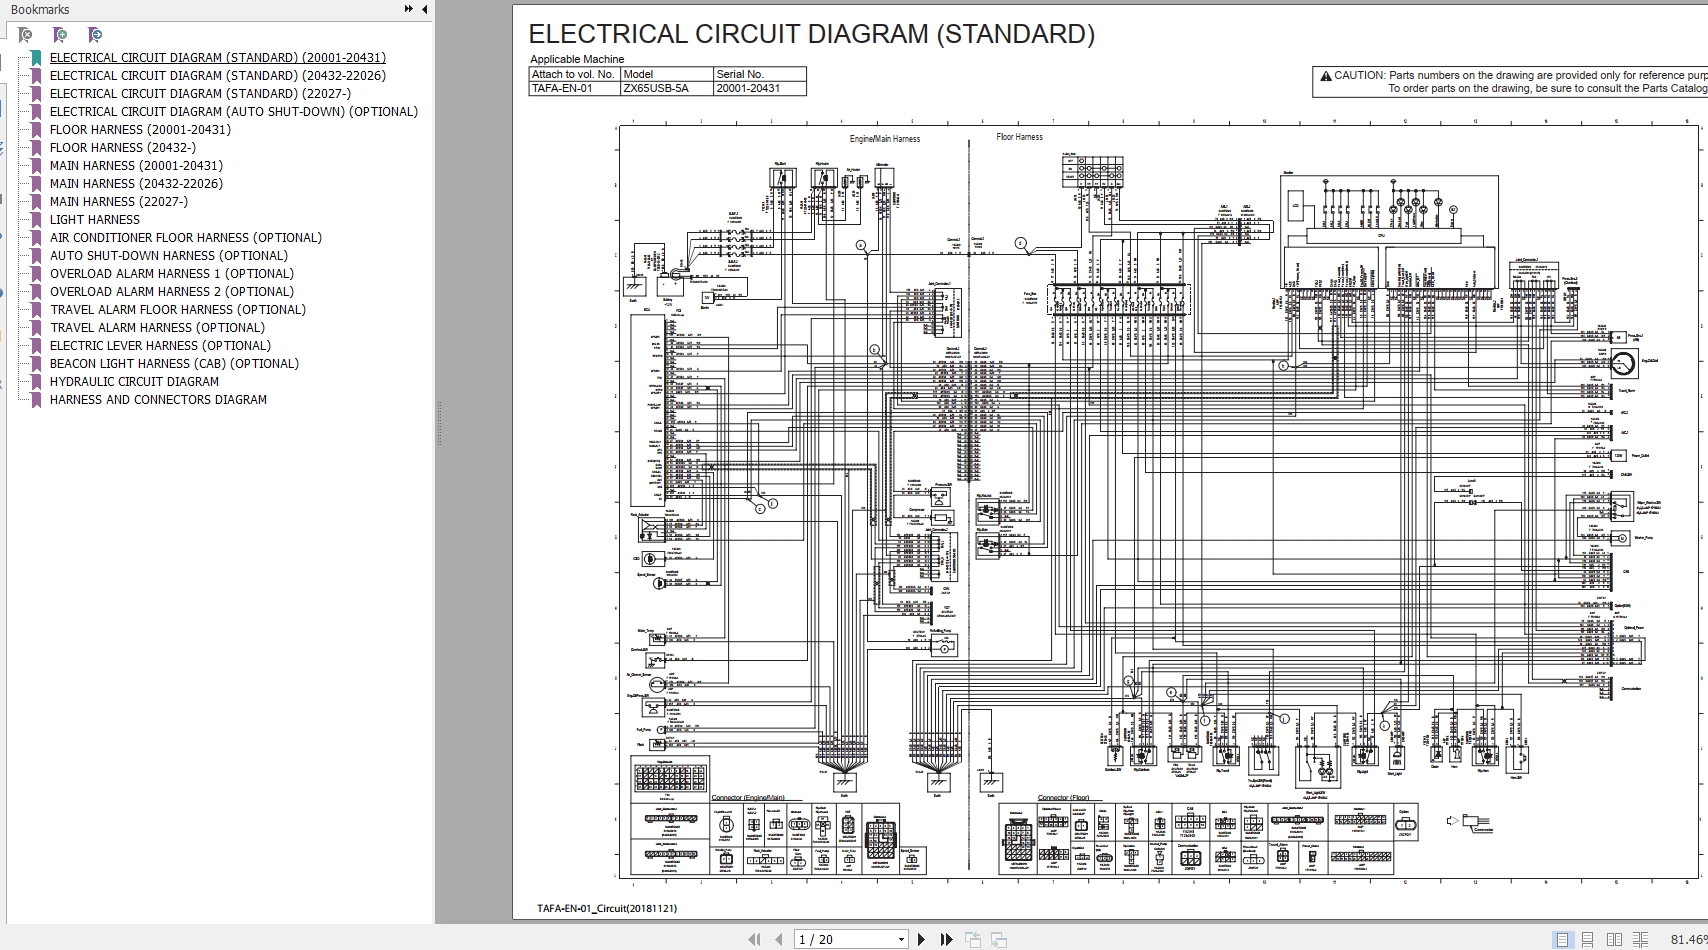Click the TAFA-EN-01 volume number cell
The image size is (1708, 950).
(575, 88)
